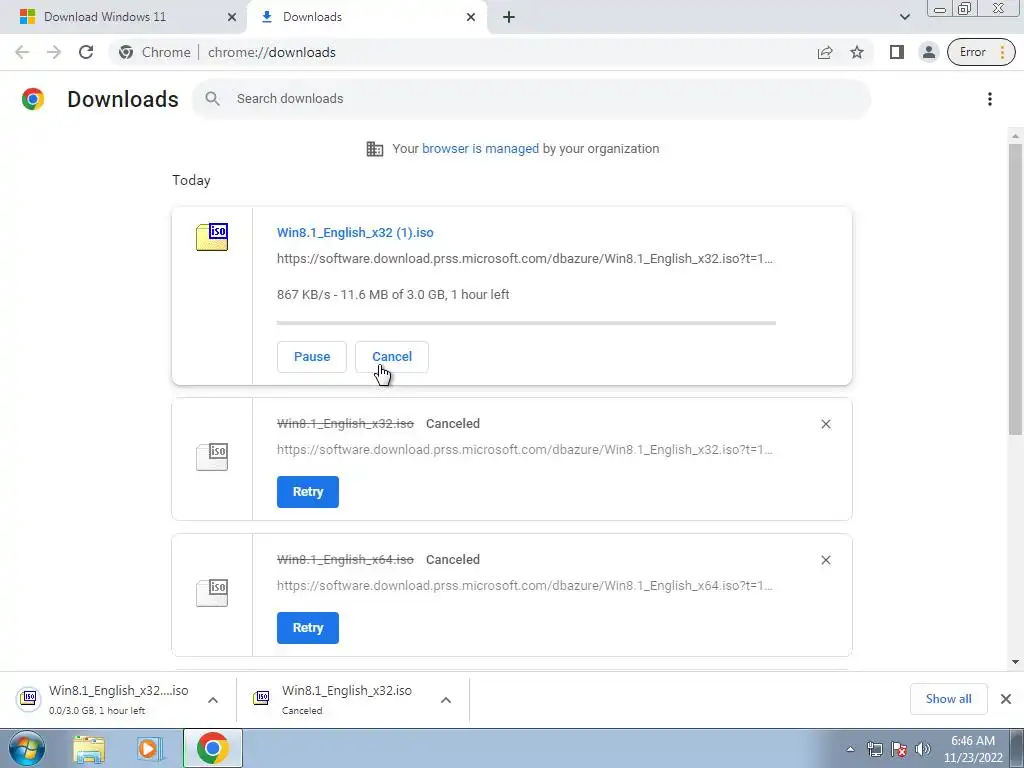Remove canceled Win8.1_English_x64.iso from list

(x=825, y=560)
